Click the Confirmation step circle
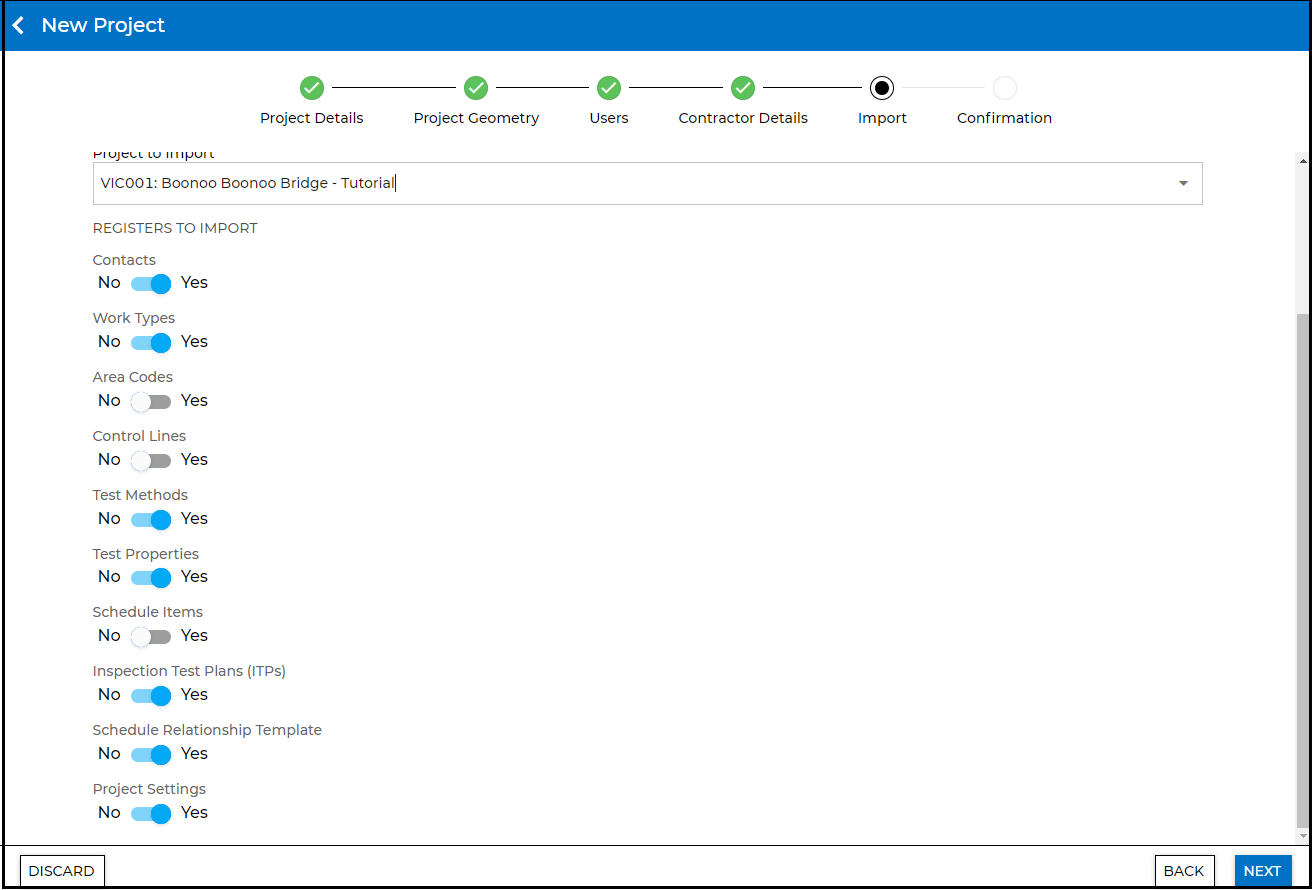 coord(1004,88)
